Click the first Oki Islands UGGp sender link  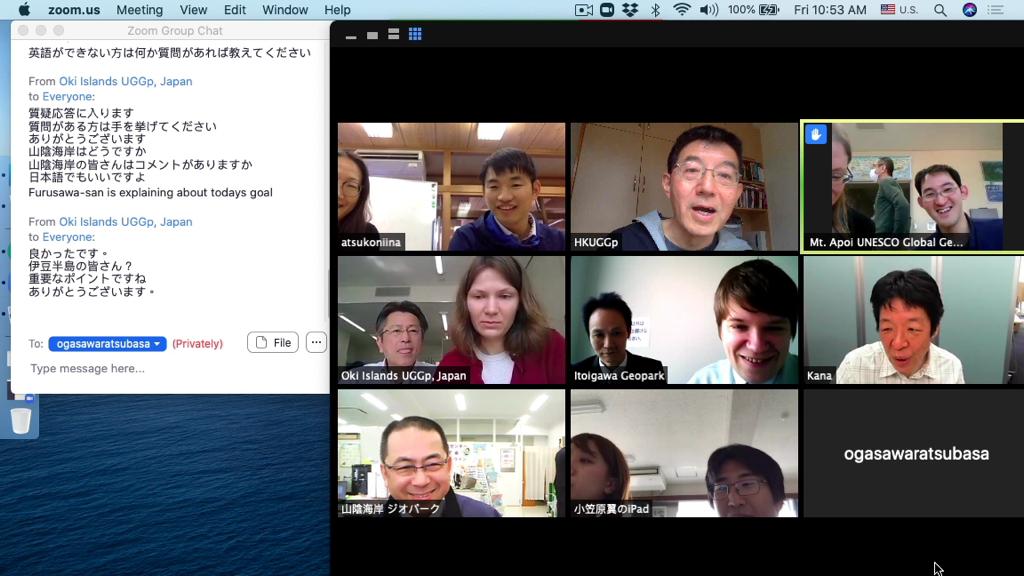pos(125,82)
